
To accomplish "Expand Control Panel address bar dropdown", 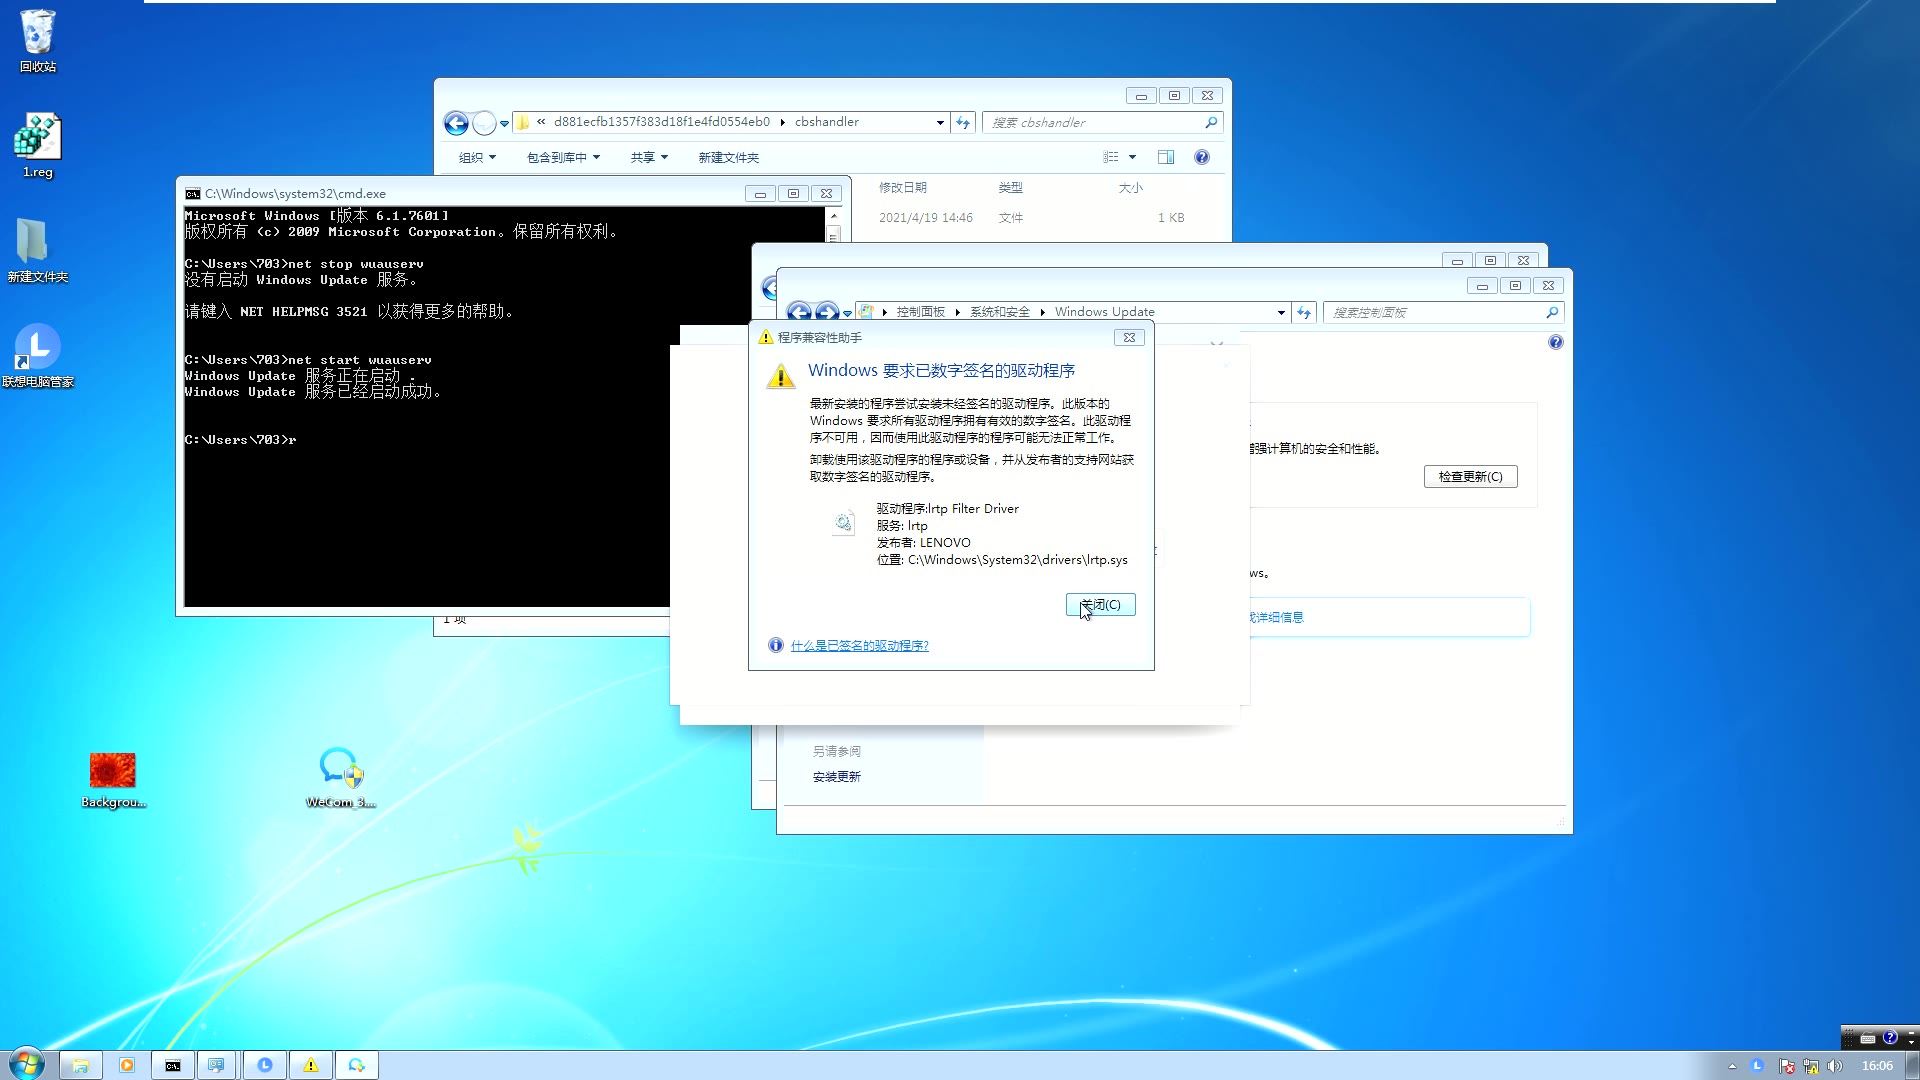I will (1281, 312).
